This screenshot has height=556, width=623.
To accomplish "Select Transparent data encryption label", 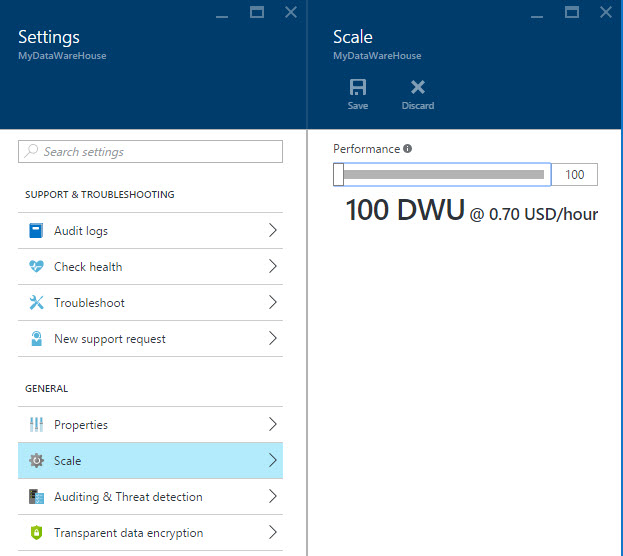I will click(128, 533).
